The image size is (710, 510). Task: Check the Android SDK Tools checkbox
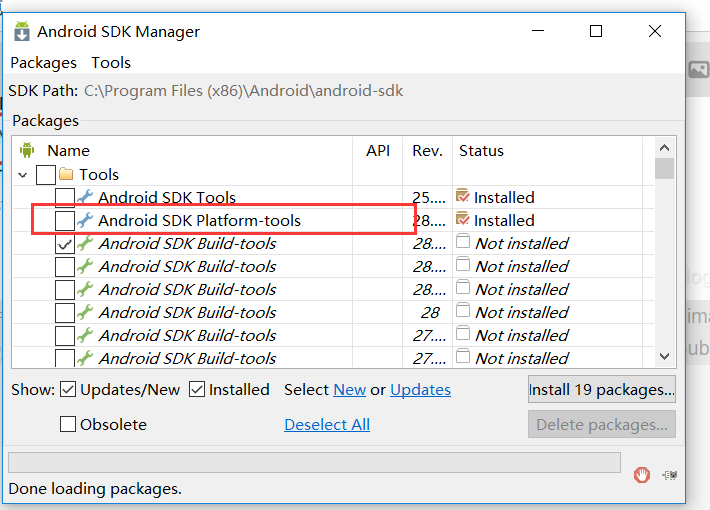pyautogui.click(x=65, y=197)
